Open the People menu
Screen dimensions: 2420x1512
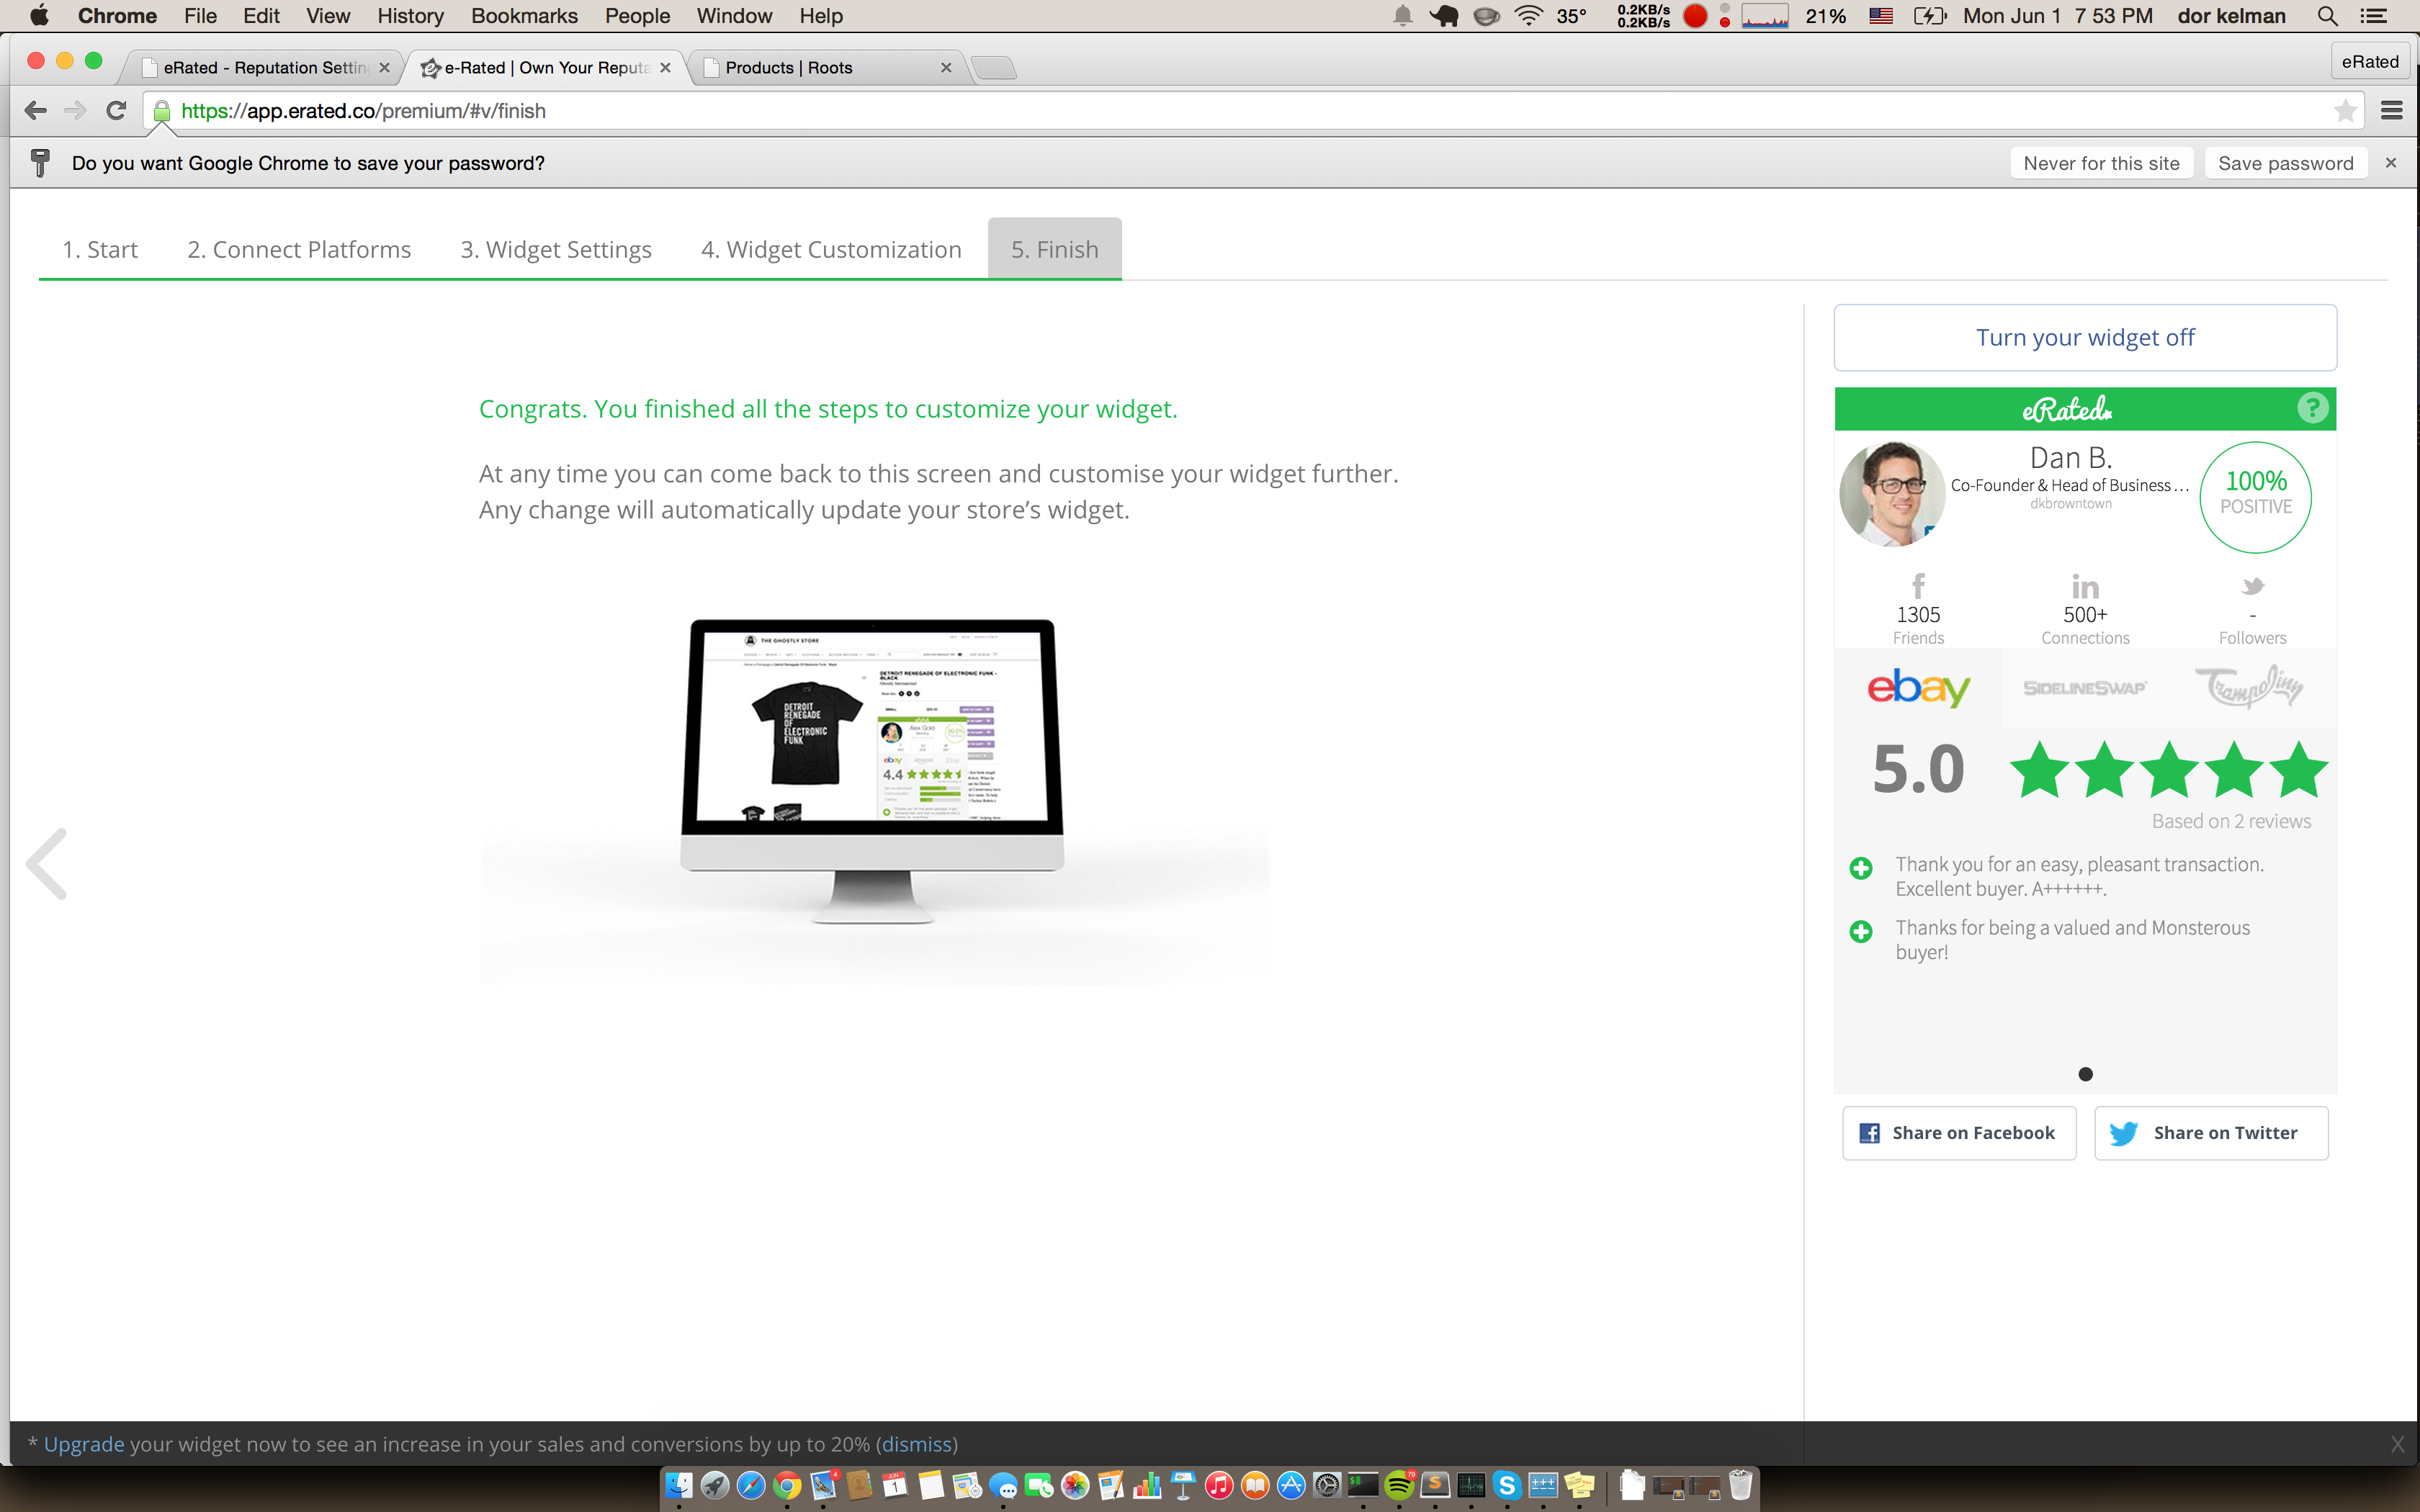click(637, 16)
